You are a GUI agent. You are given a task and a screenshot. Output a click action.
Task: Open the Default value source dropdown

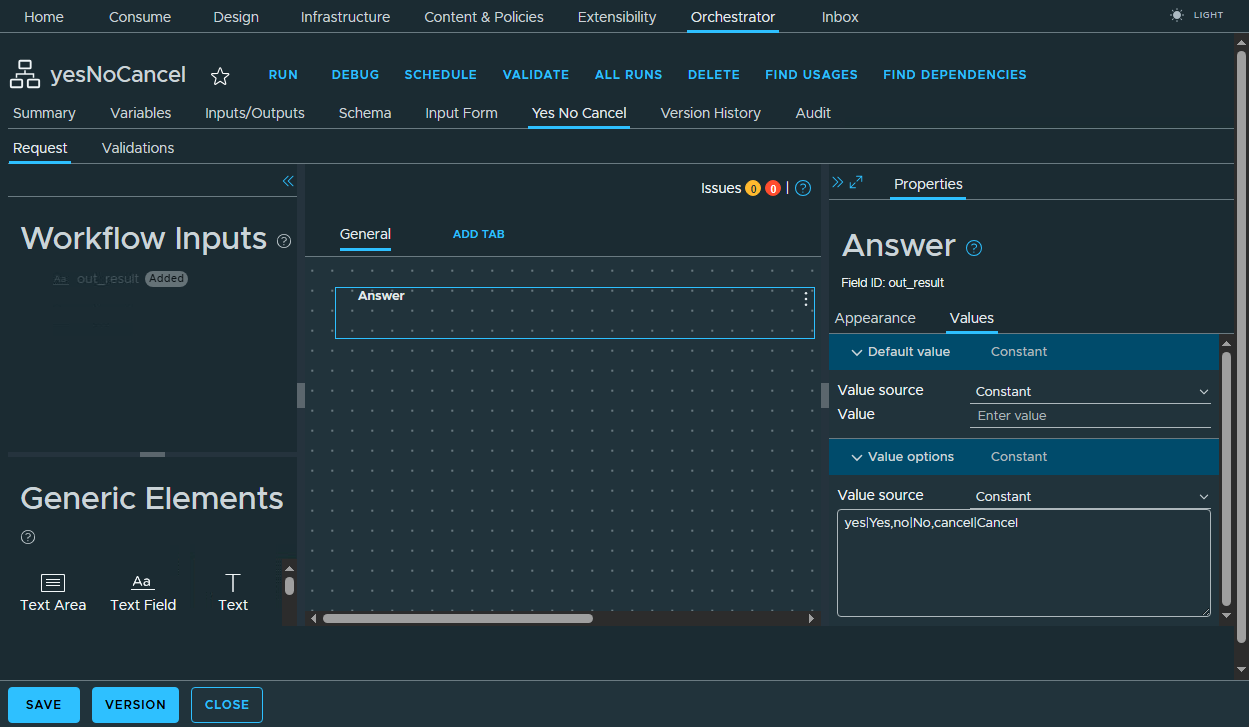pyautogui.click(x=1090, y=392)
